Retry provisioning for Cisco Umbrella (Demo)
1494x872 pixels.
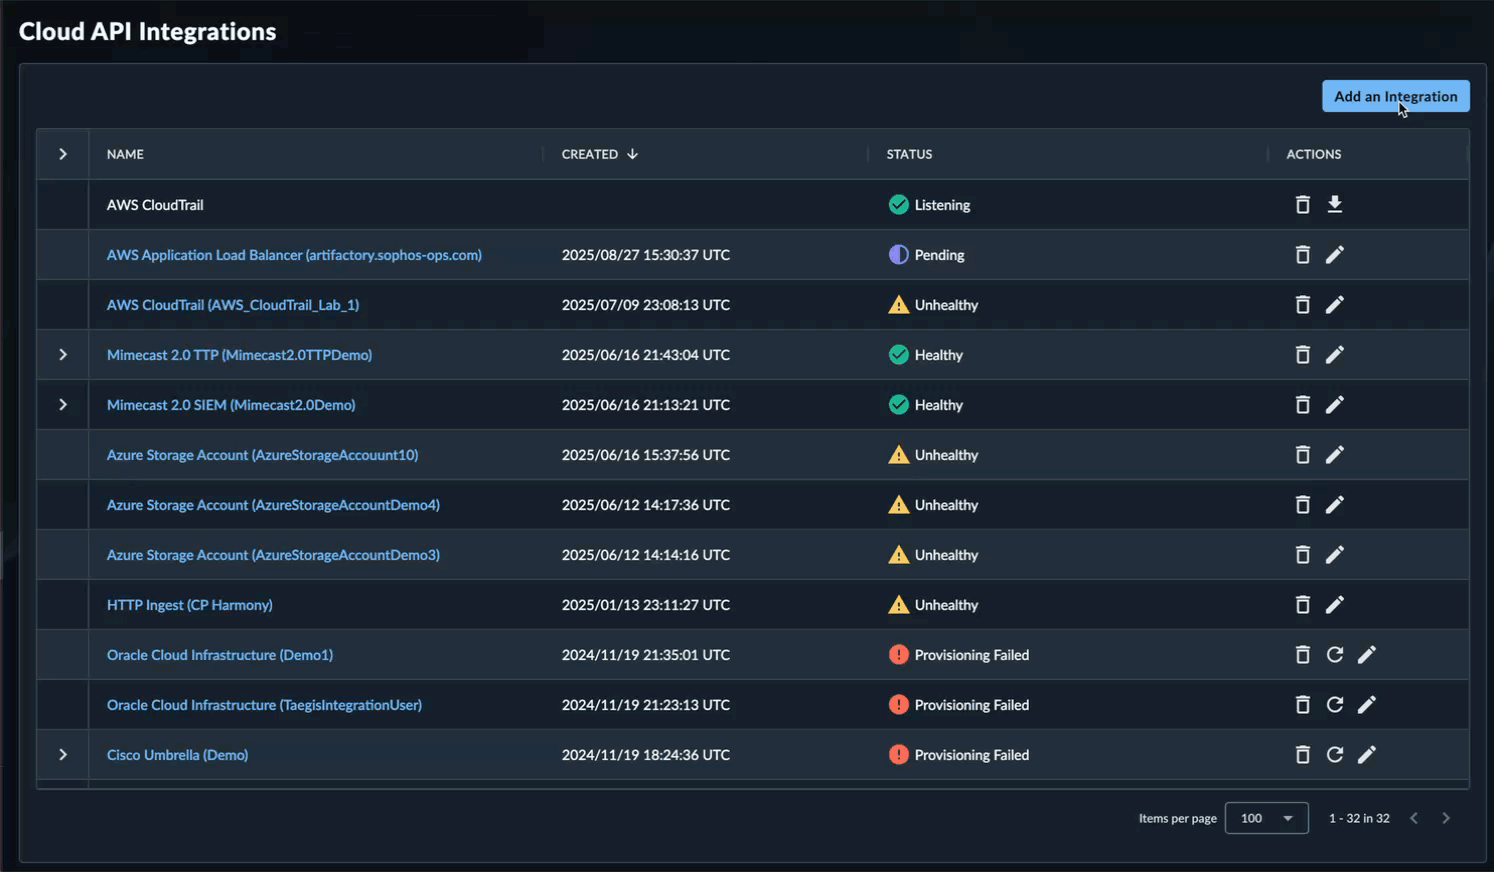coord(1334,755)
